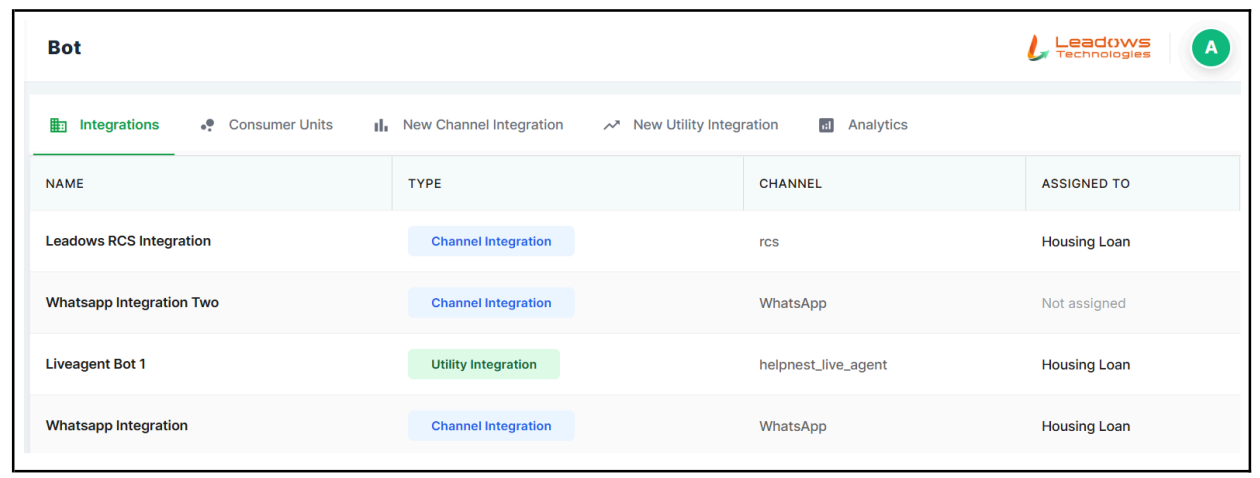Switch to the Analytics tab

click(863, 125)
